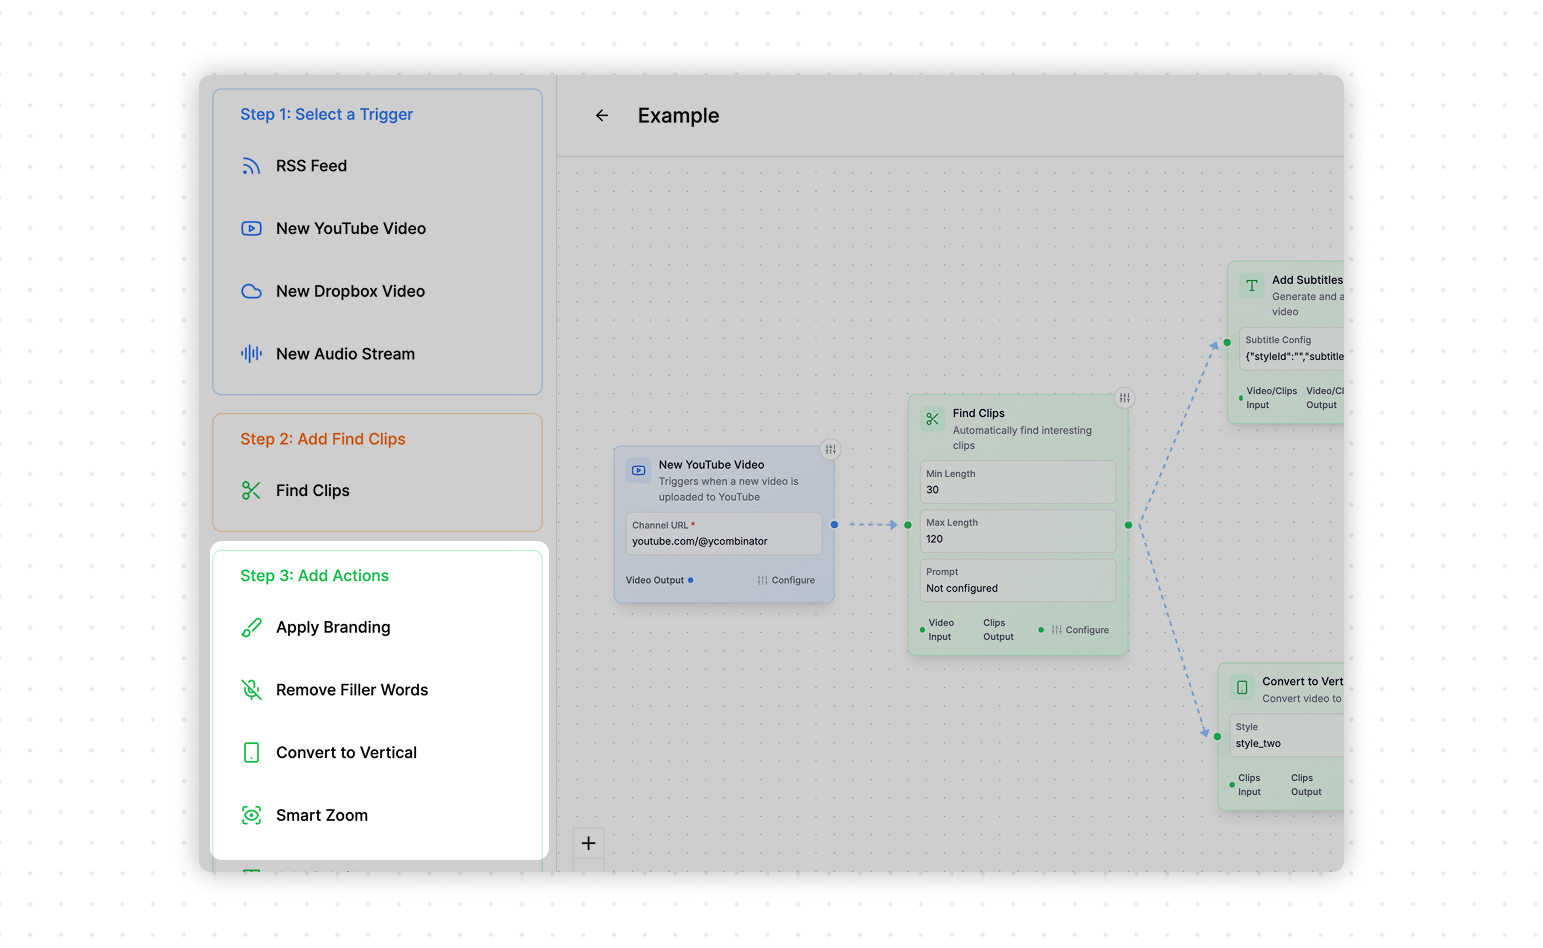The height and width of the screenshot is (948, 1543).
Task: Click scissors icon inside Find Clips node
Action: (x=932, y=419)
